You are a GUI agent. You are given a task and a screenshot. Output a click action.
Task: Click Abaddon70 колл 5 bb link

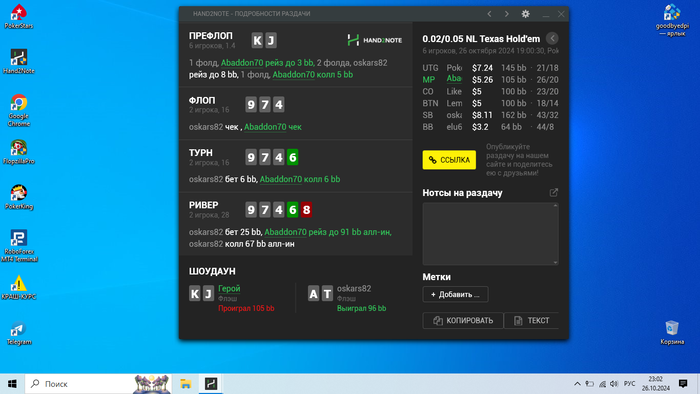[x=312, y=75]
